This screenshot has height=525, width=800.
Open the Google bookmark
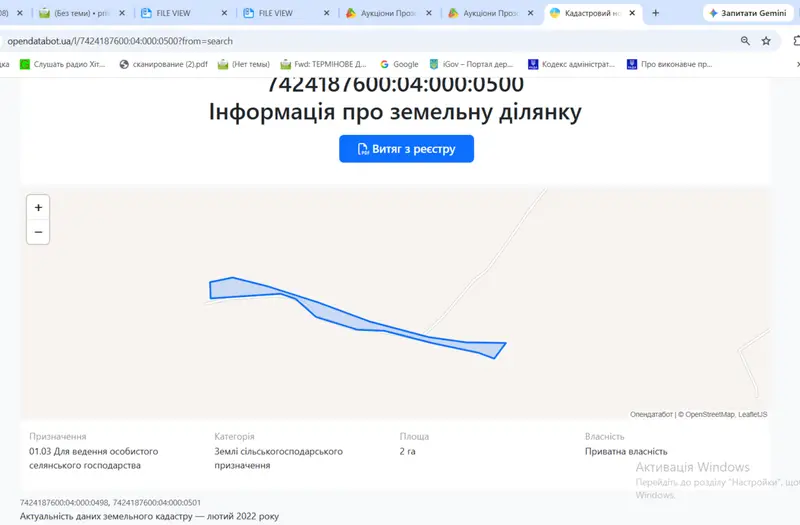coord(399,64)
